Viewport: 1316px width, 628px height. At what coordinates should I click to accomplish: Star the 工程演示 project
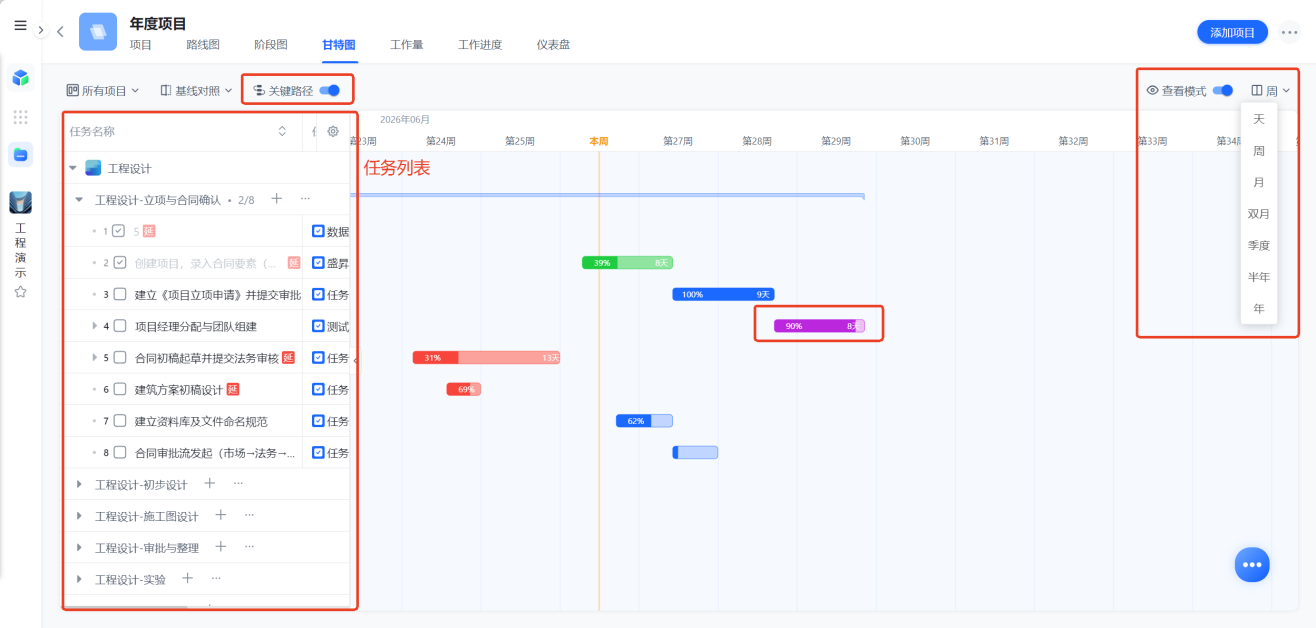pyautogui.click(x=20, y=292)
